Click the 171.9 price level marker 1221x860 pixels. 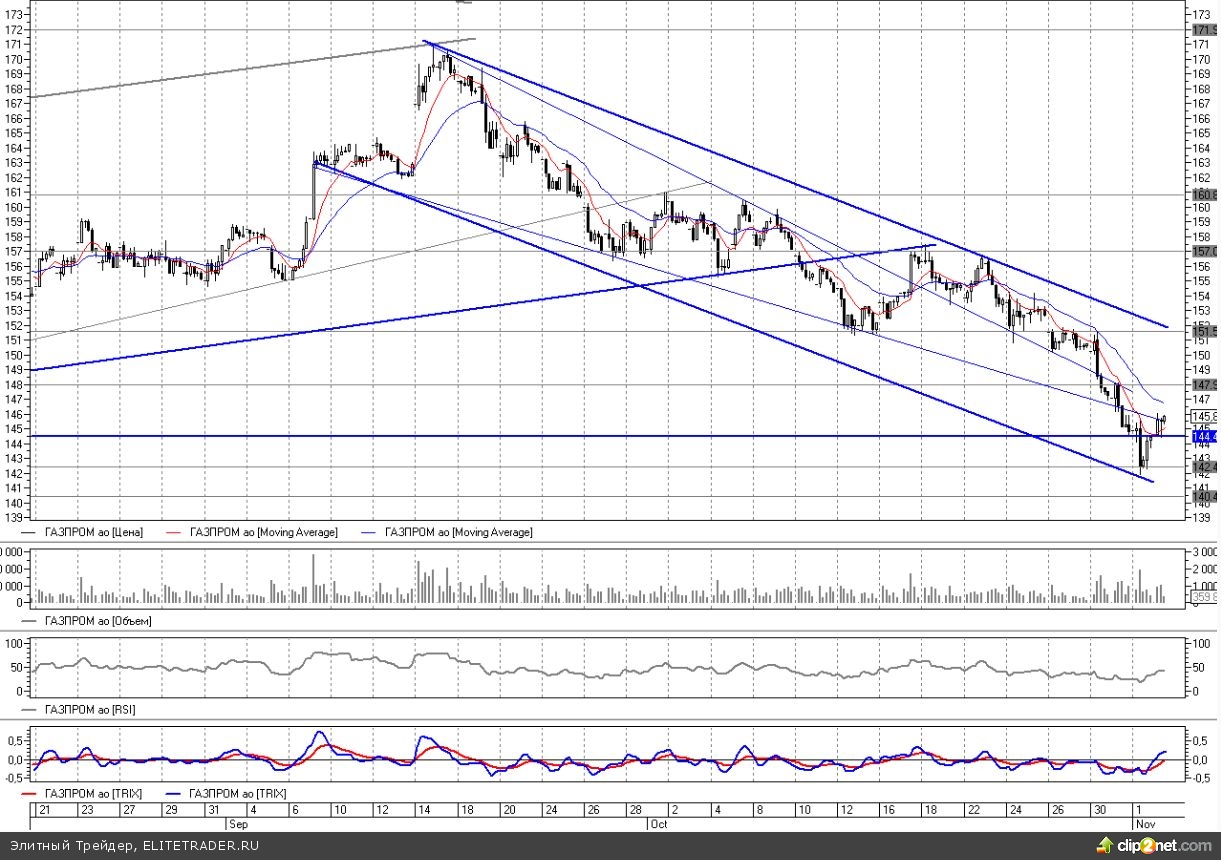1204,31
